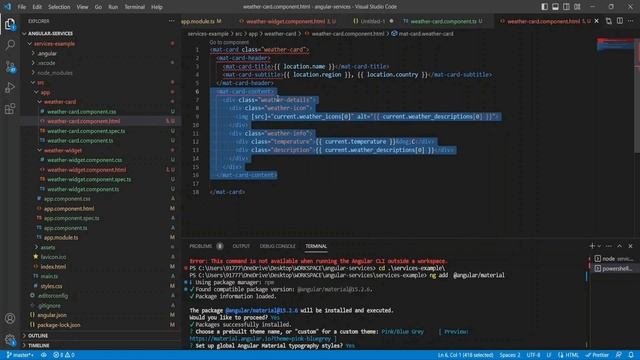The image size is (640, 360).
Task: Switch to Untitled-1 editor tab
Action: 373,21
